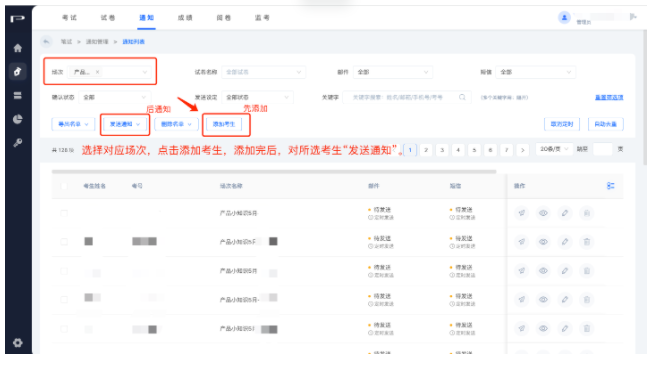Go to page 2 in pagination
Screen dimensions: 653x389
[x=426, y=150]
